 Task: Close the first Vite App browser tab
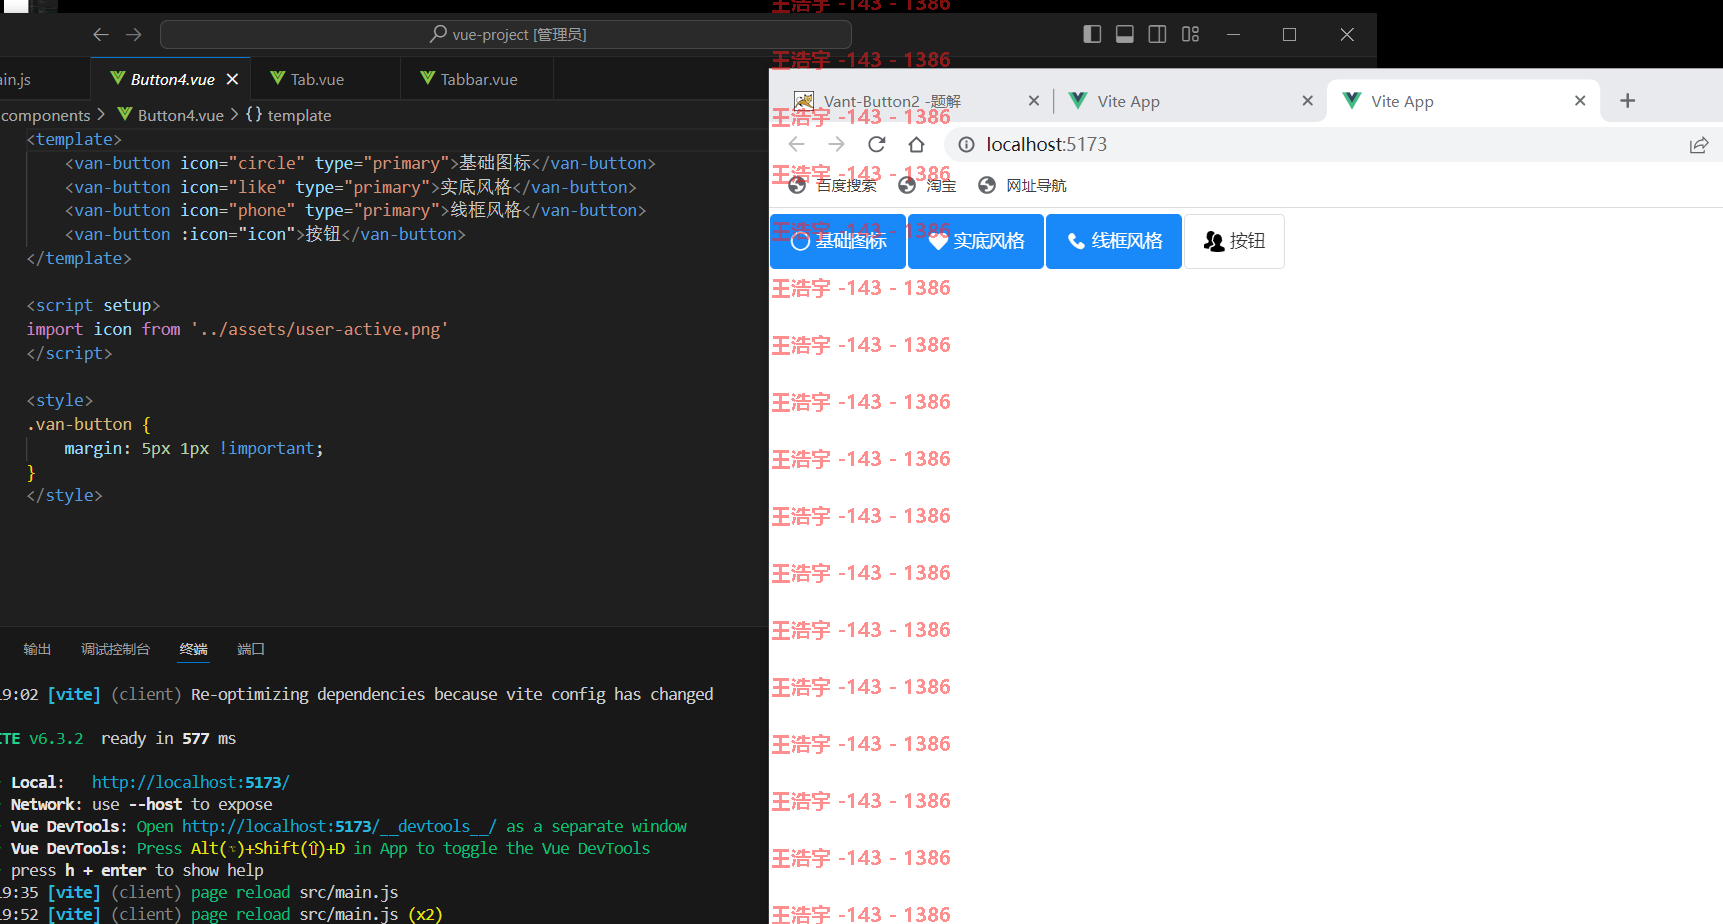1307,100
